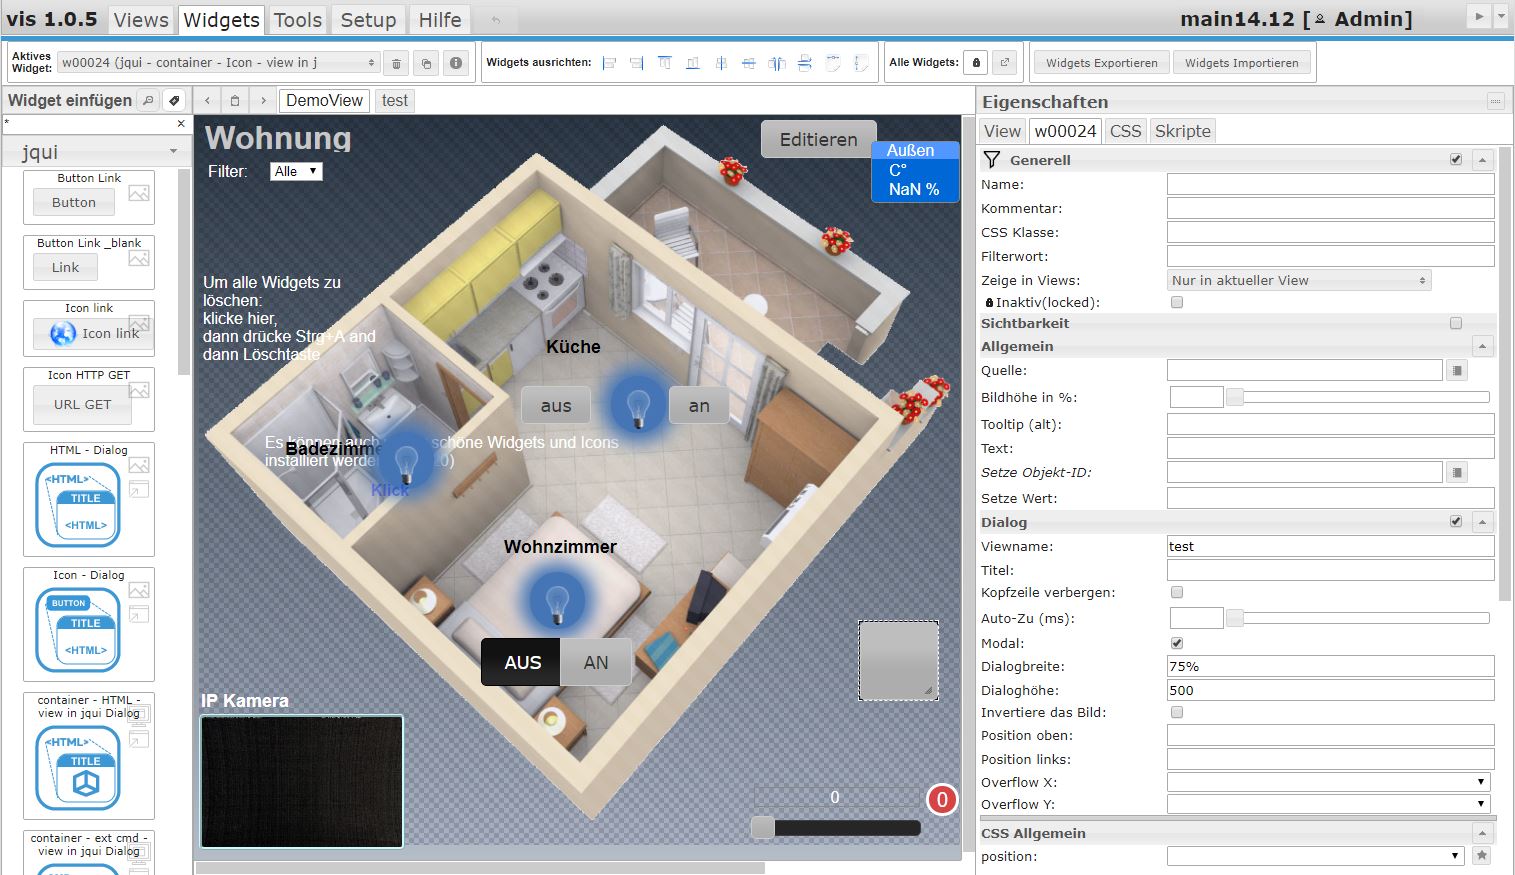Click the widget search magnifier icon
This screenshot has width=1515, height=875.
[x=148, y=100]
